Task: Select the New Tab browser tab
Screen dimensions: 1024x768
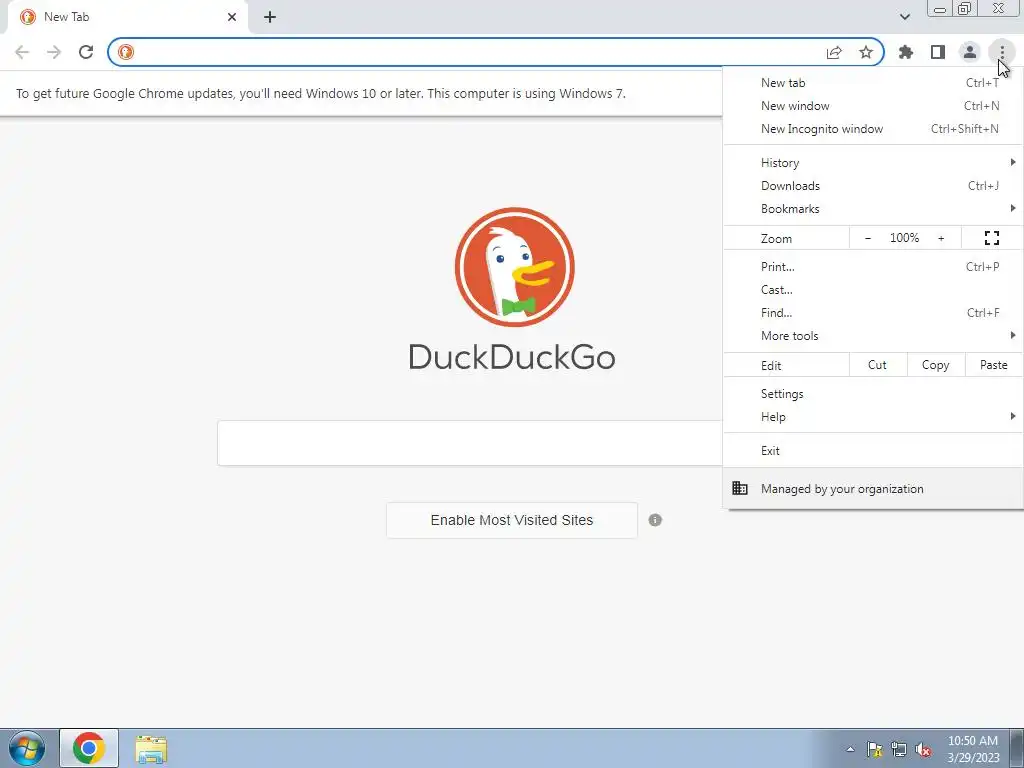Action: (x=127, y=17)
